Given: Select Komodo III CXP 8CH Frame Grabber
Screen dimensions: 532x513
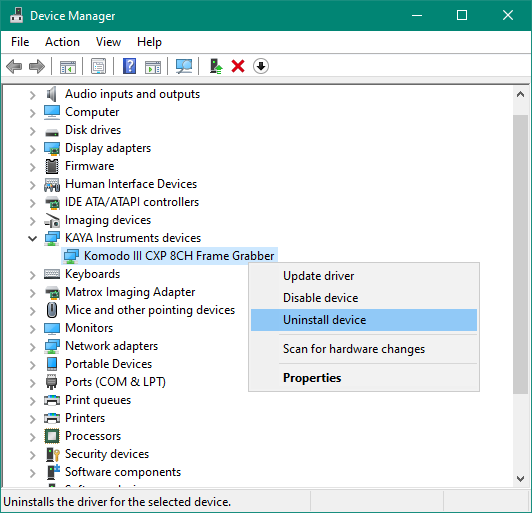Looking at the screenshot, I should (x=170, y=256).
